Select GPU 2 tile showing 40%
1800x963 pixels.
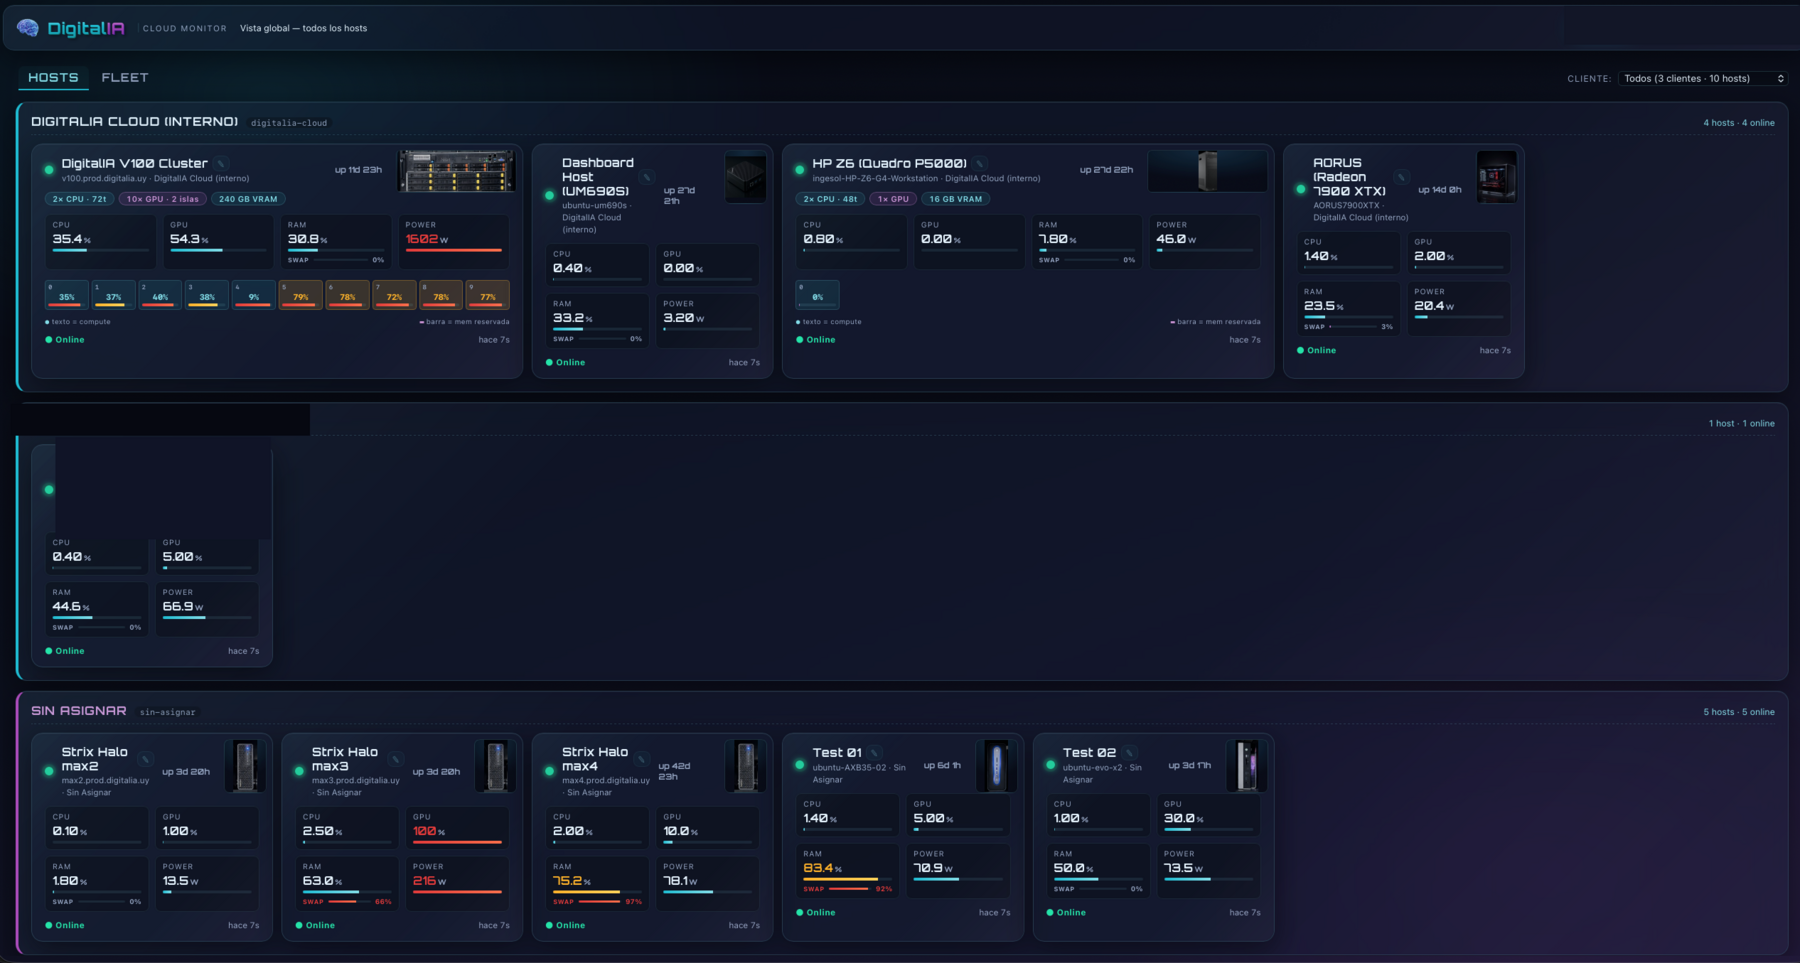[160, 294]
